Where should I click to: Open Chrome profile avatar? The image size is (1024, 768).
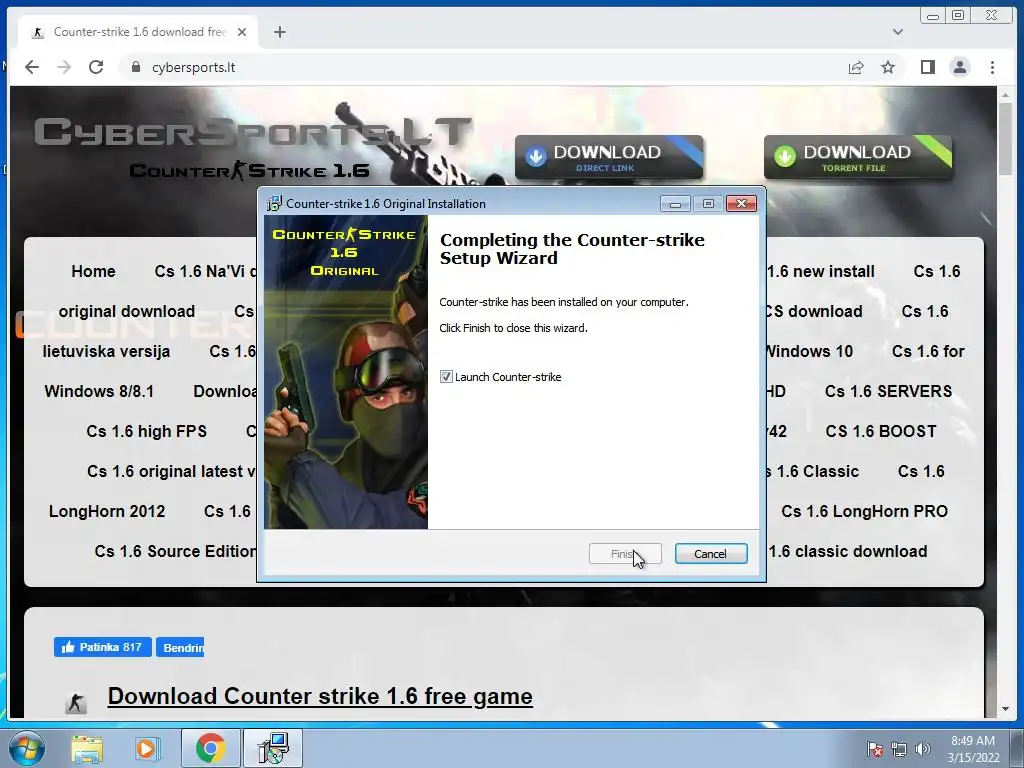(x=960, y=67)
